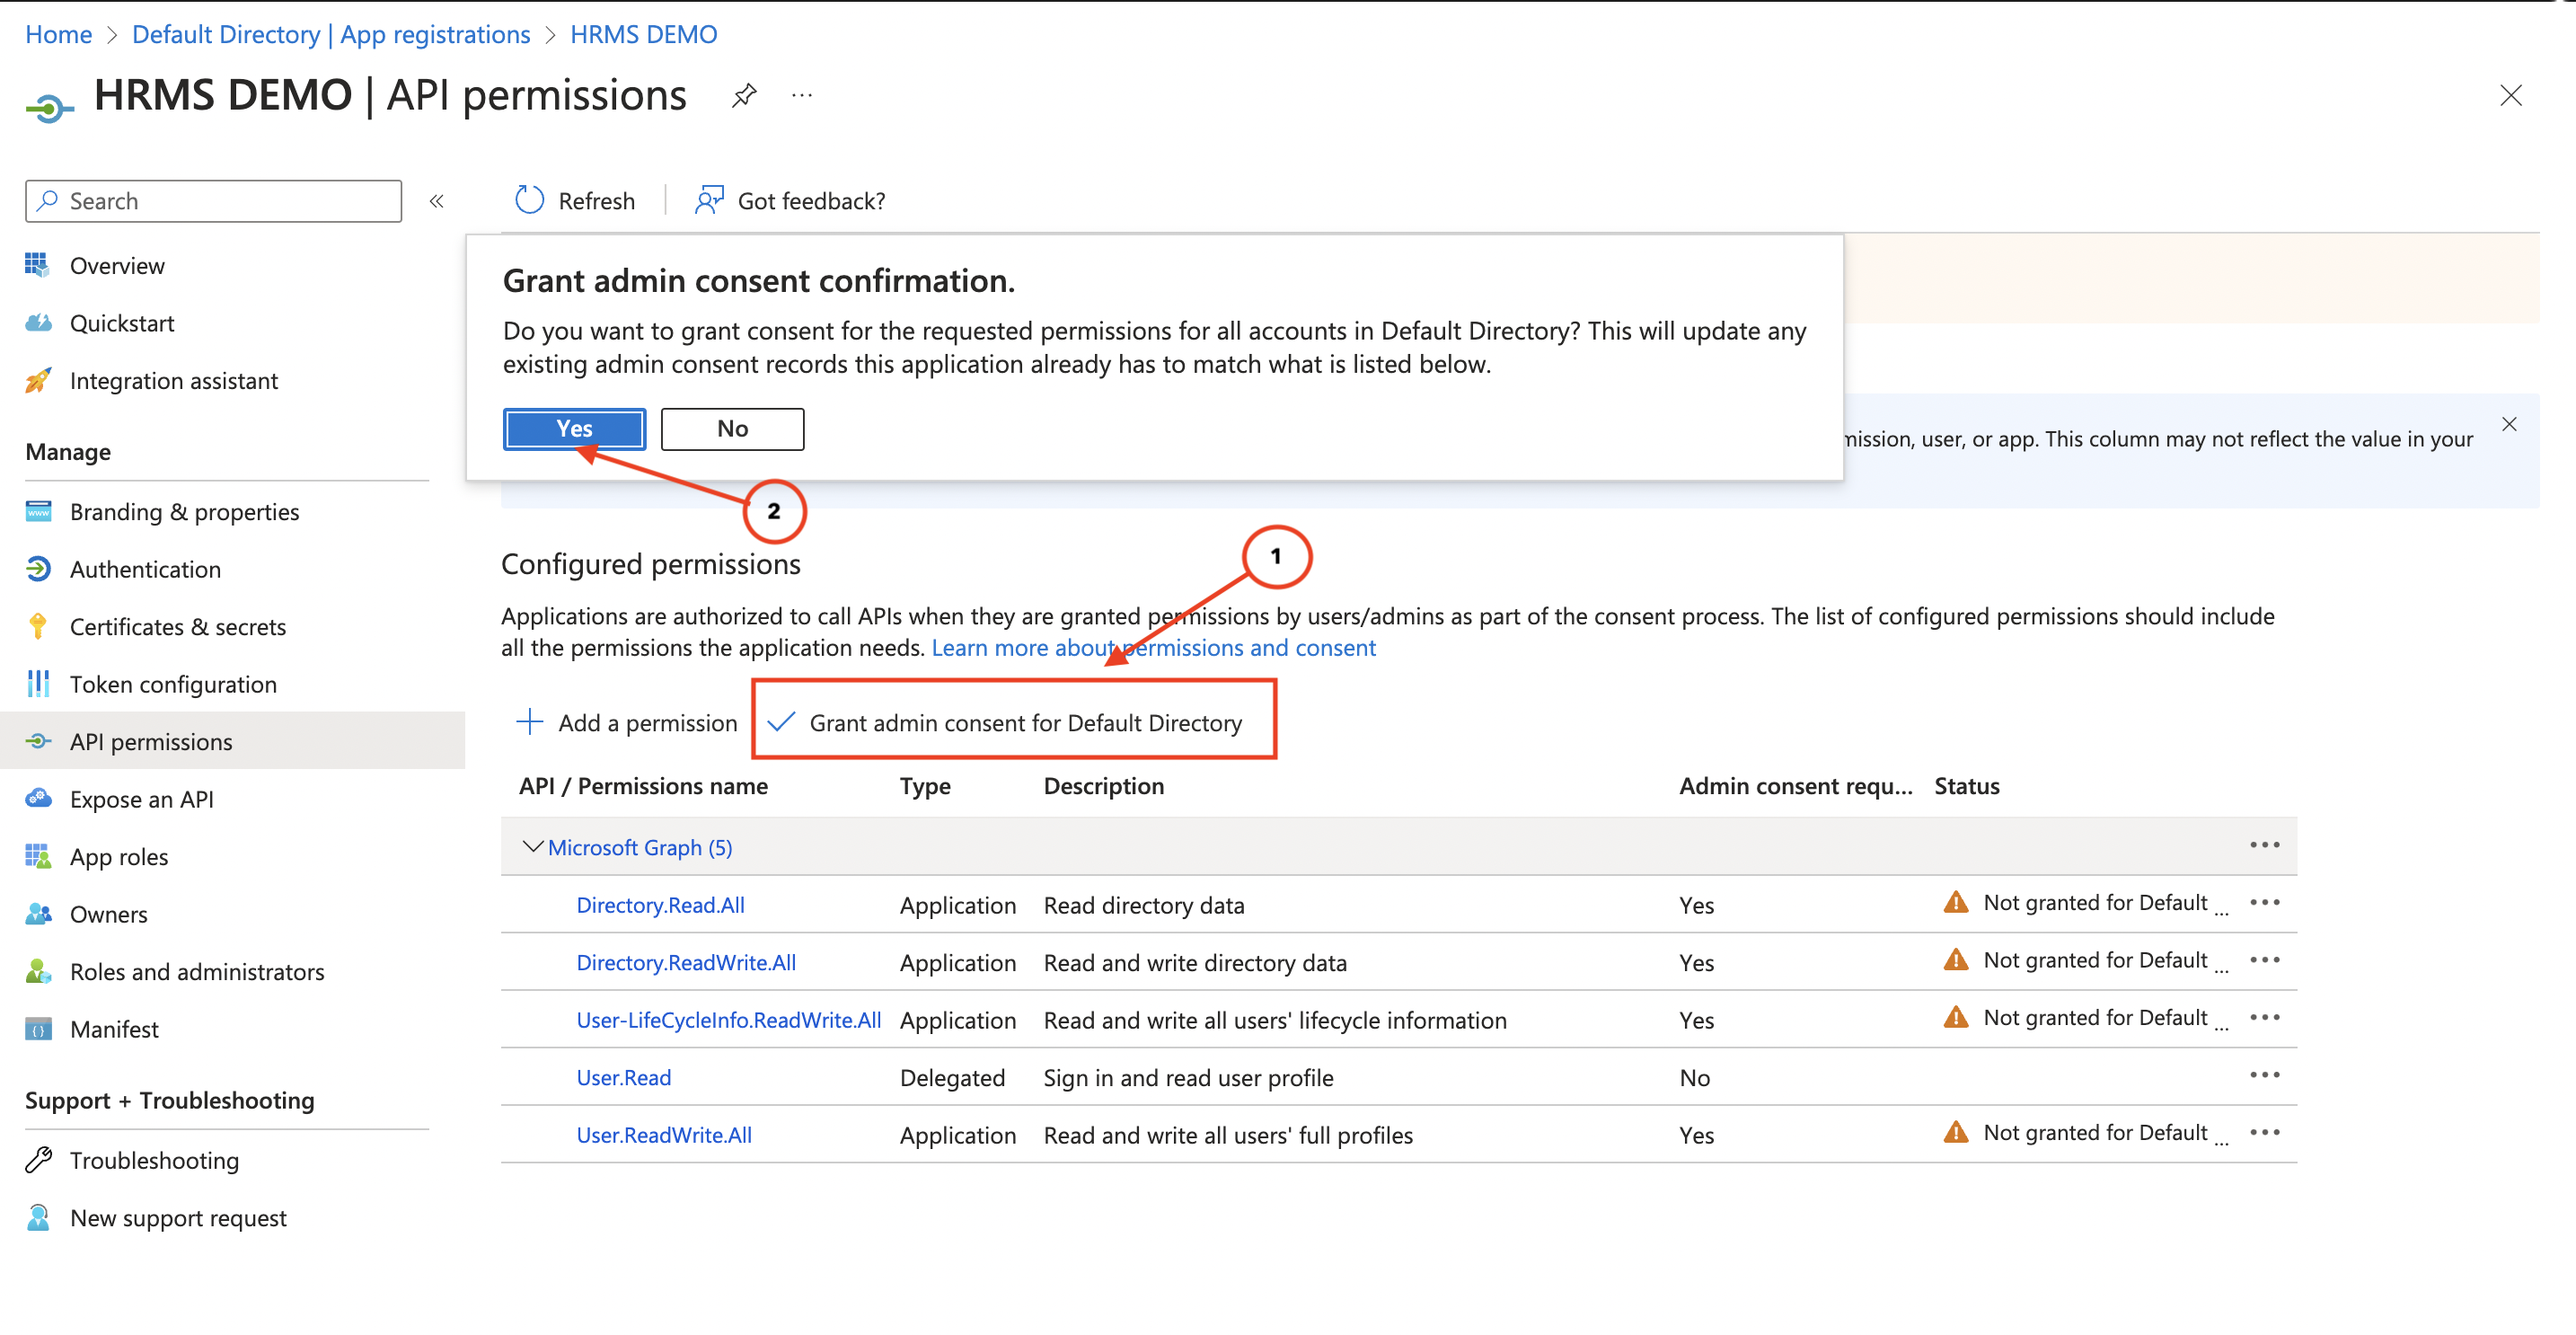Open ellipsis menu for User.Read row
The width and height of the screenshot is (2576, 1335).
pos(2264,1075)
